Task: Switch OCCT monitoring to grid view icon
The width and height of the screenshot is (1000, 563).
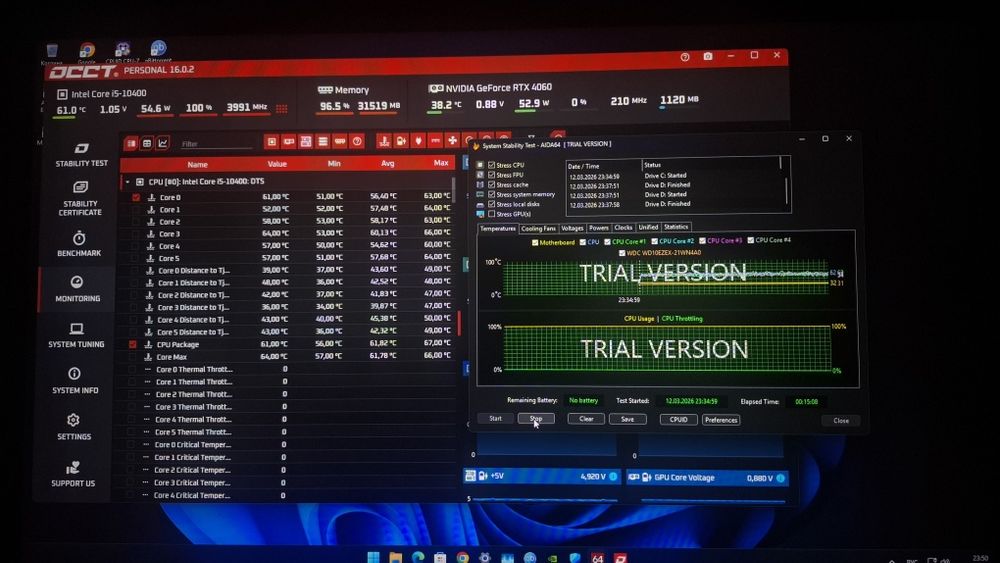Action: 147,143
